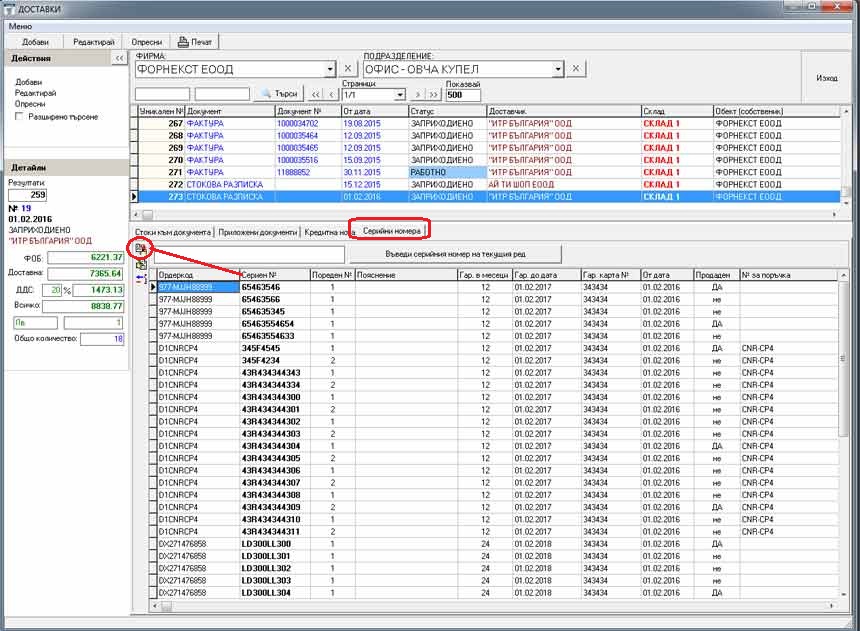The image size is (860, 631).
Task: Click the Статус column header
Action: (x=448, y=111)
